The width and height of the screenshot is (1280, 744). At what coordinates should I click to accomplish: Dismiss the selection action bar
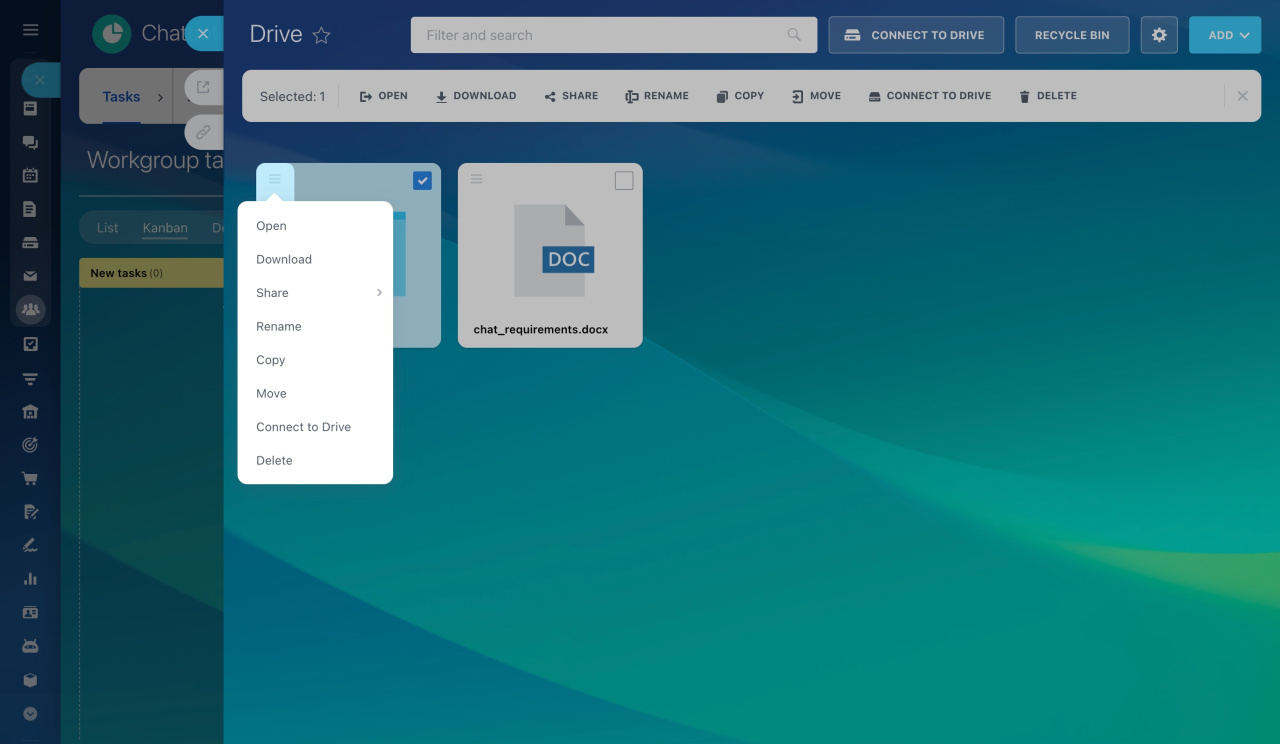coord(1242,96)
